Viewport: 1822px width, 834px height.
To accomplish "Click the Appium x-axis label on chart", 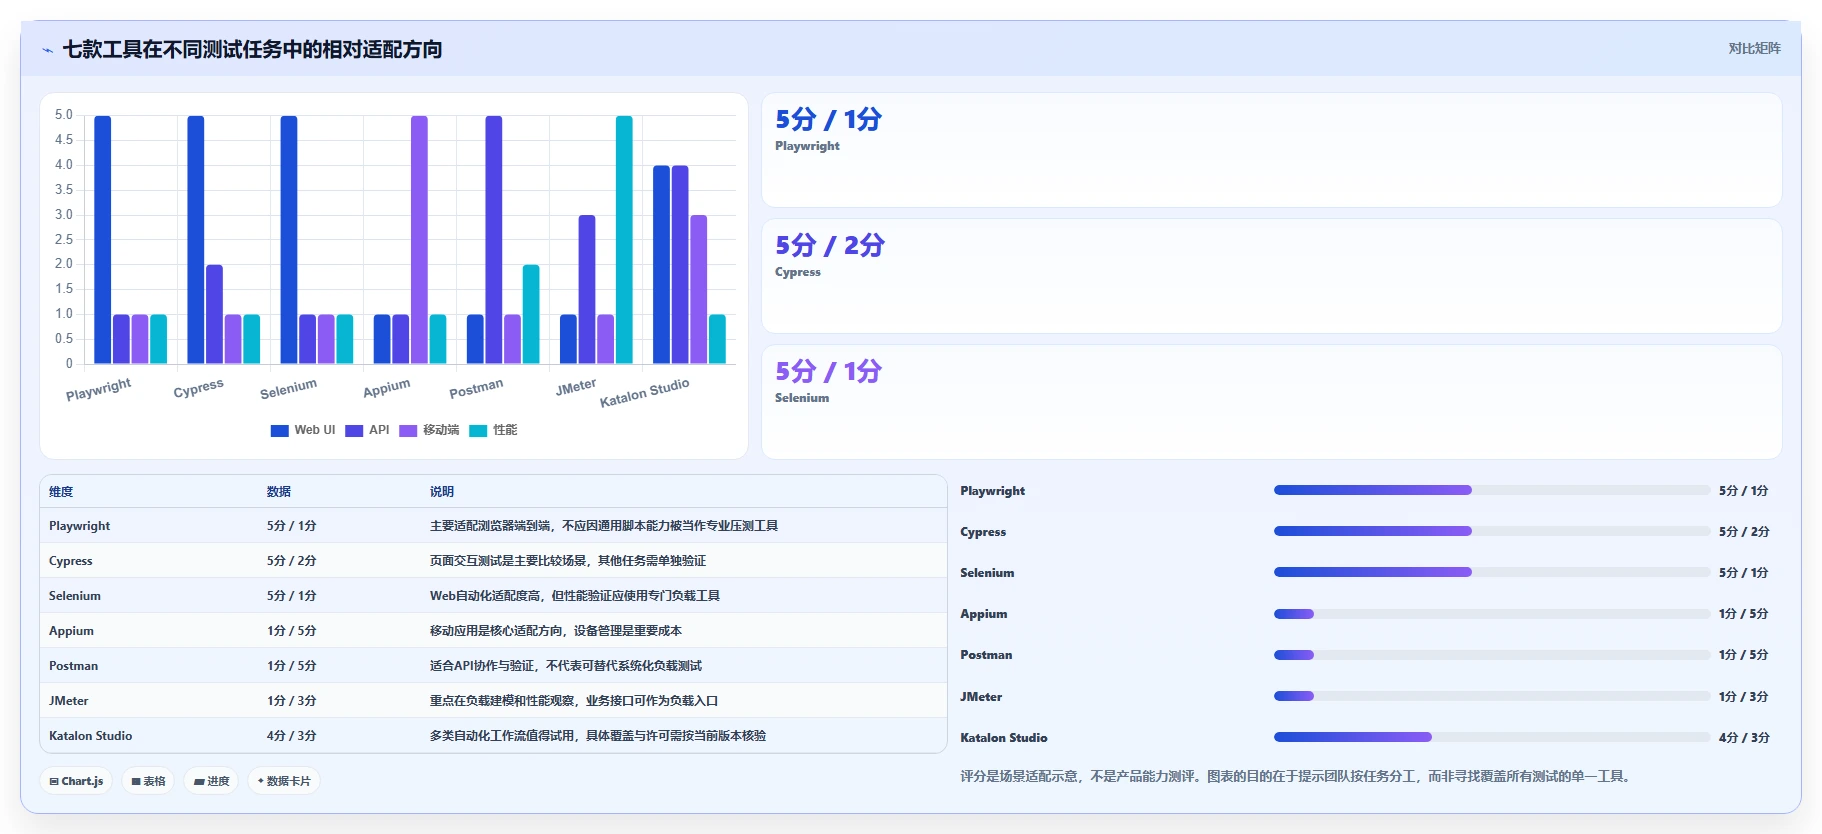I will click(387, 388).
